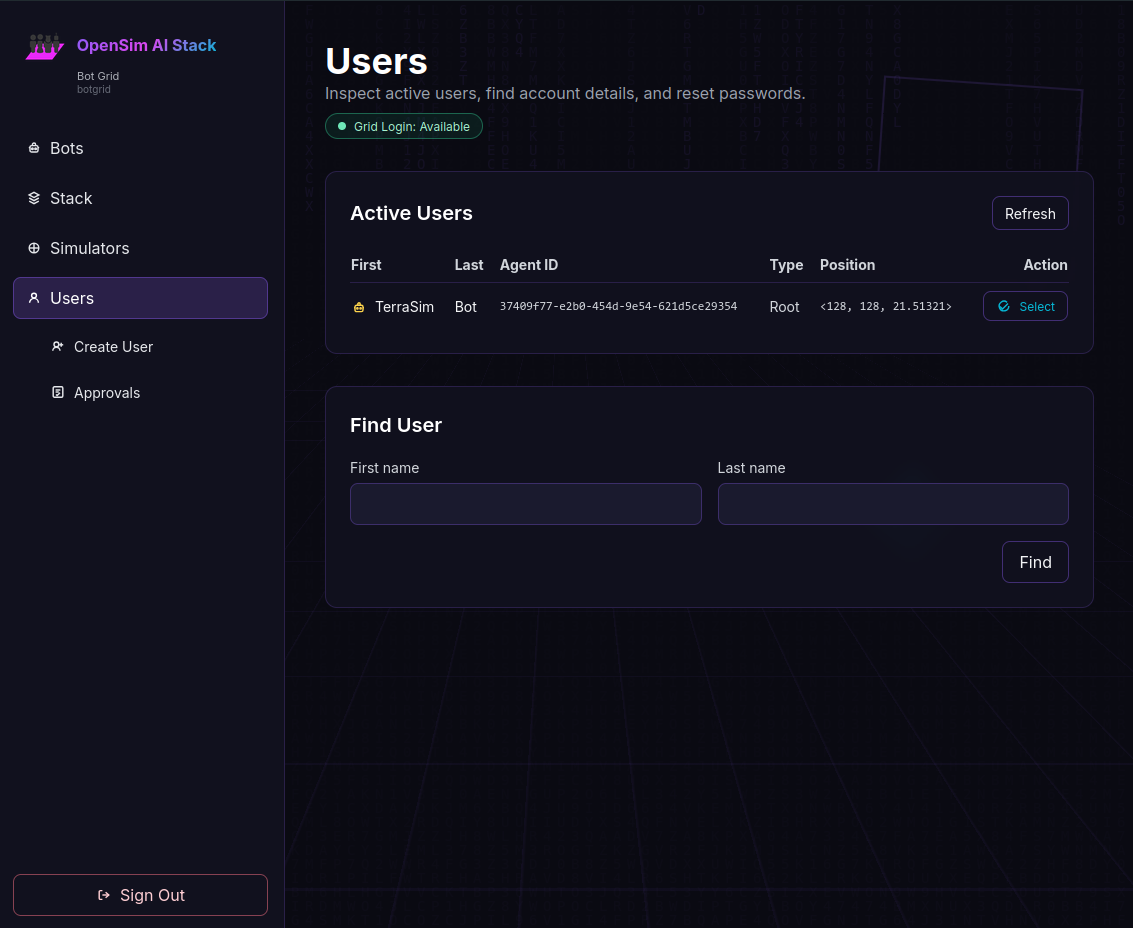Click the First column header
The width and height of the screenshot is (1133, 928).
pos(366,265)
